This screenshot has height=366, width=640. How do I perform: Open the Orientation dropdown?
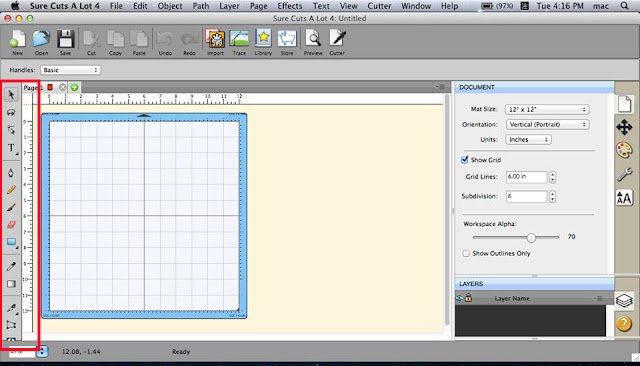(x=547, y=124)
